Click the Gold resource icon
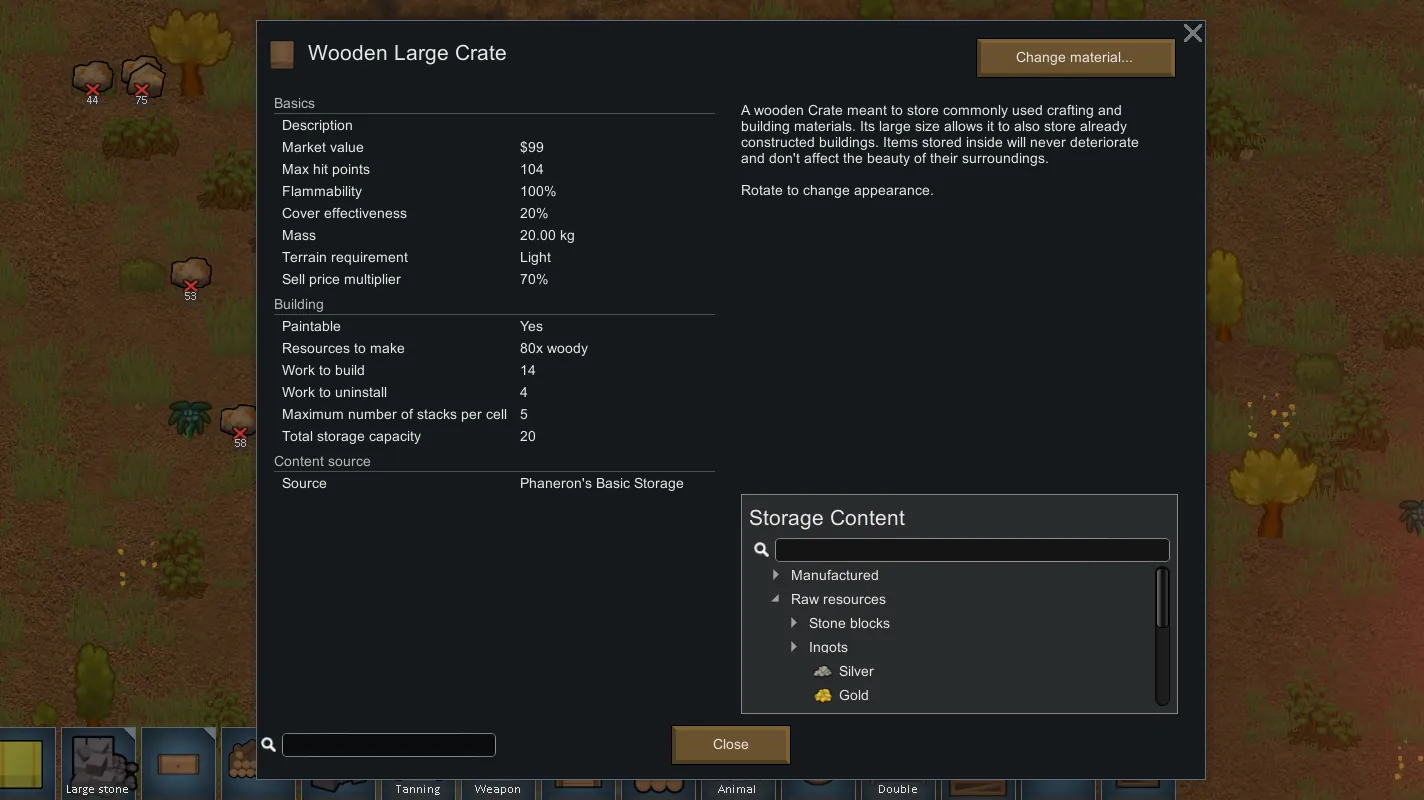 [x=823, y=695]
